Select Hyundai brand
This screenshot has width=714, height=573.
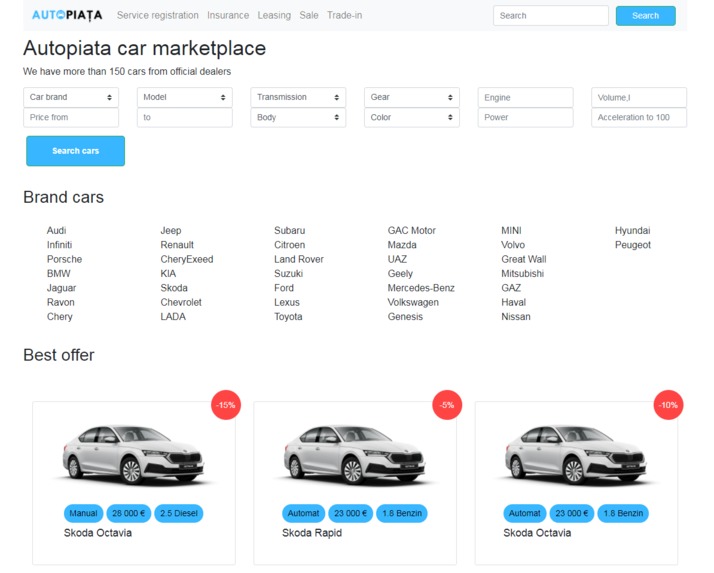[x=632, y=230]
